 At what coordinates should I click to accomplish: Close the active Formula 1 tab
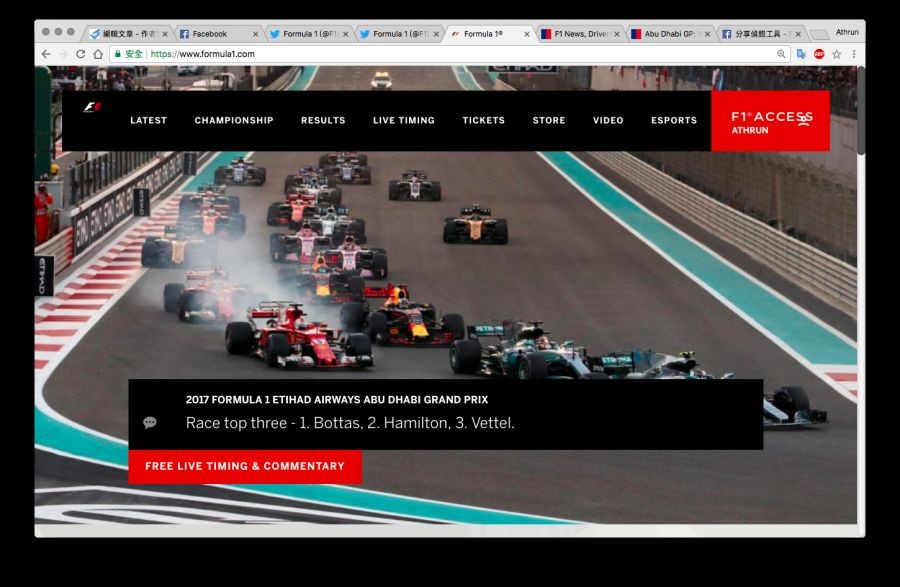[x=527, y=34]
